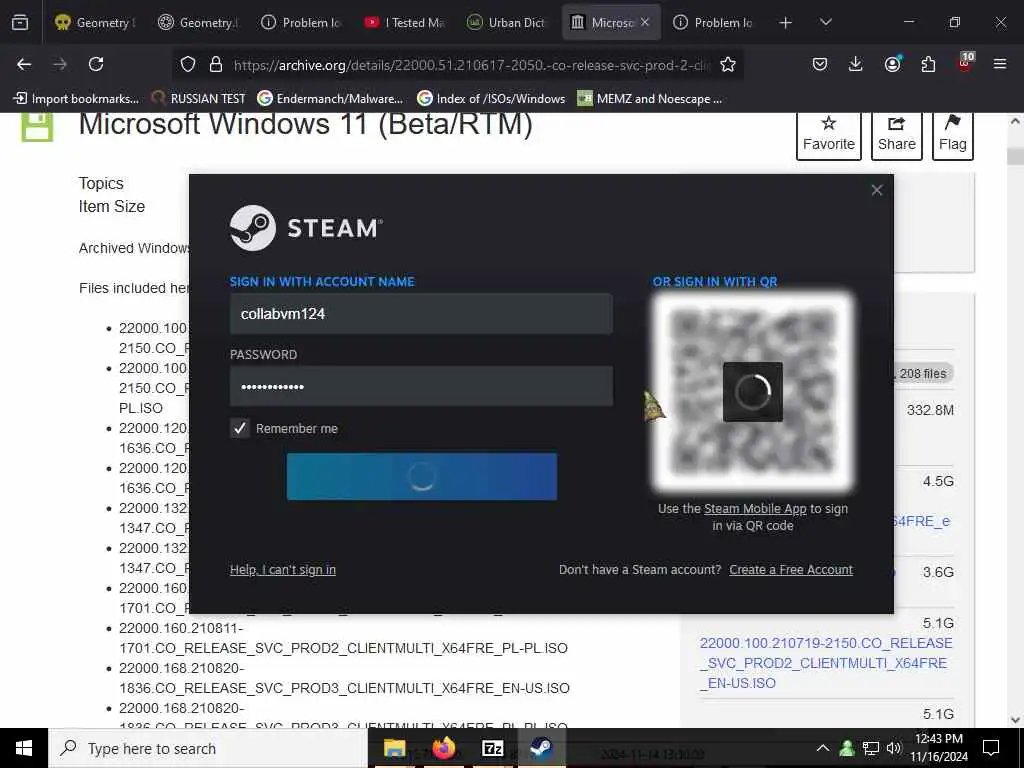Save page to Pocket
Viewport: 1024px width, 768px height.
(x=820, y=64)
